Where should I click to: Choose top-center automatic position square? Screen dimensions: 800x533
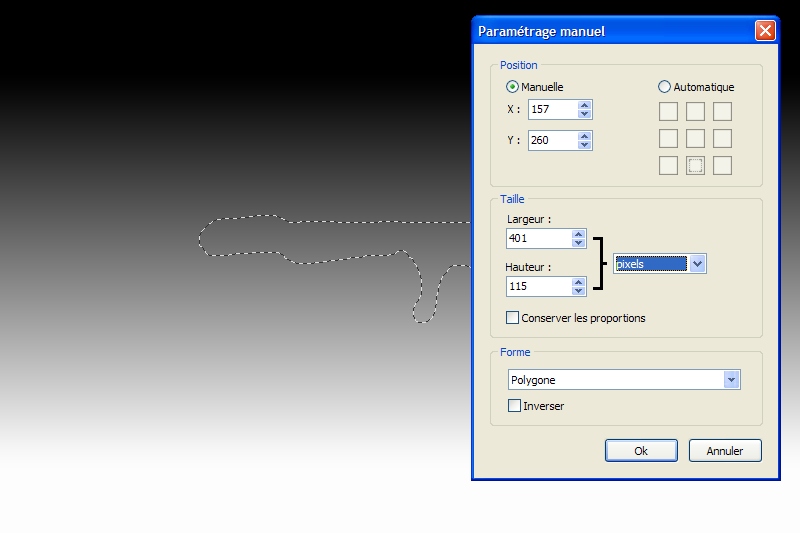[695, 112]
